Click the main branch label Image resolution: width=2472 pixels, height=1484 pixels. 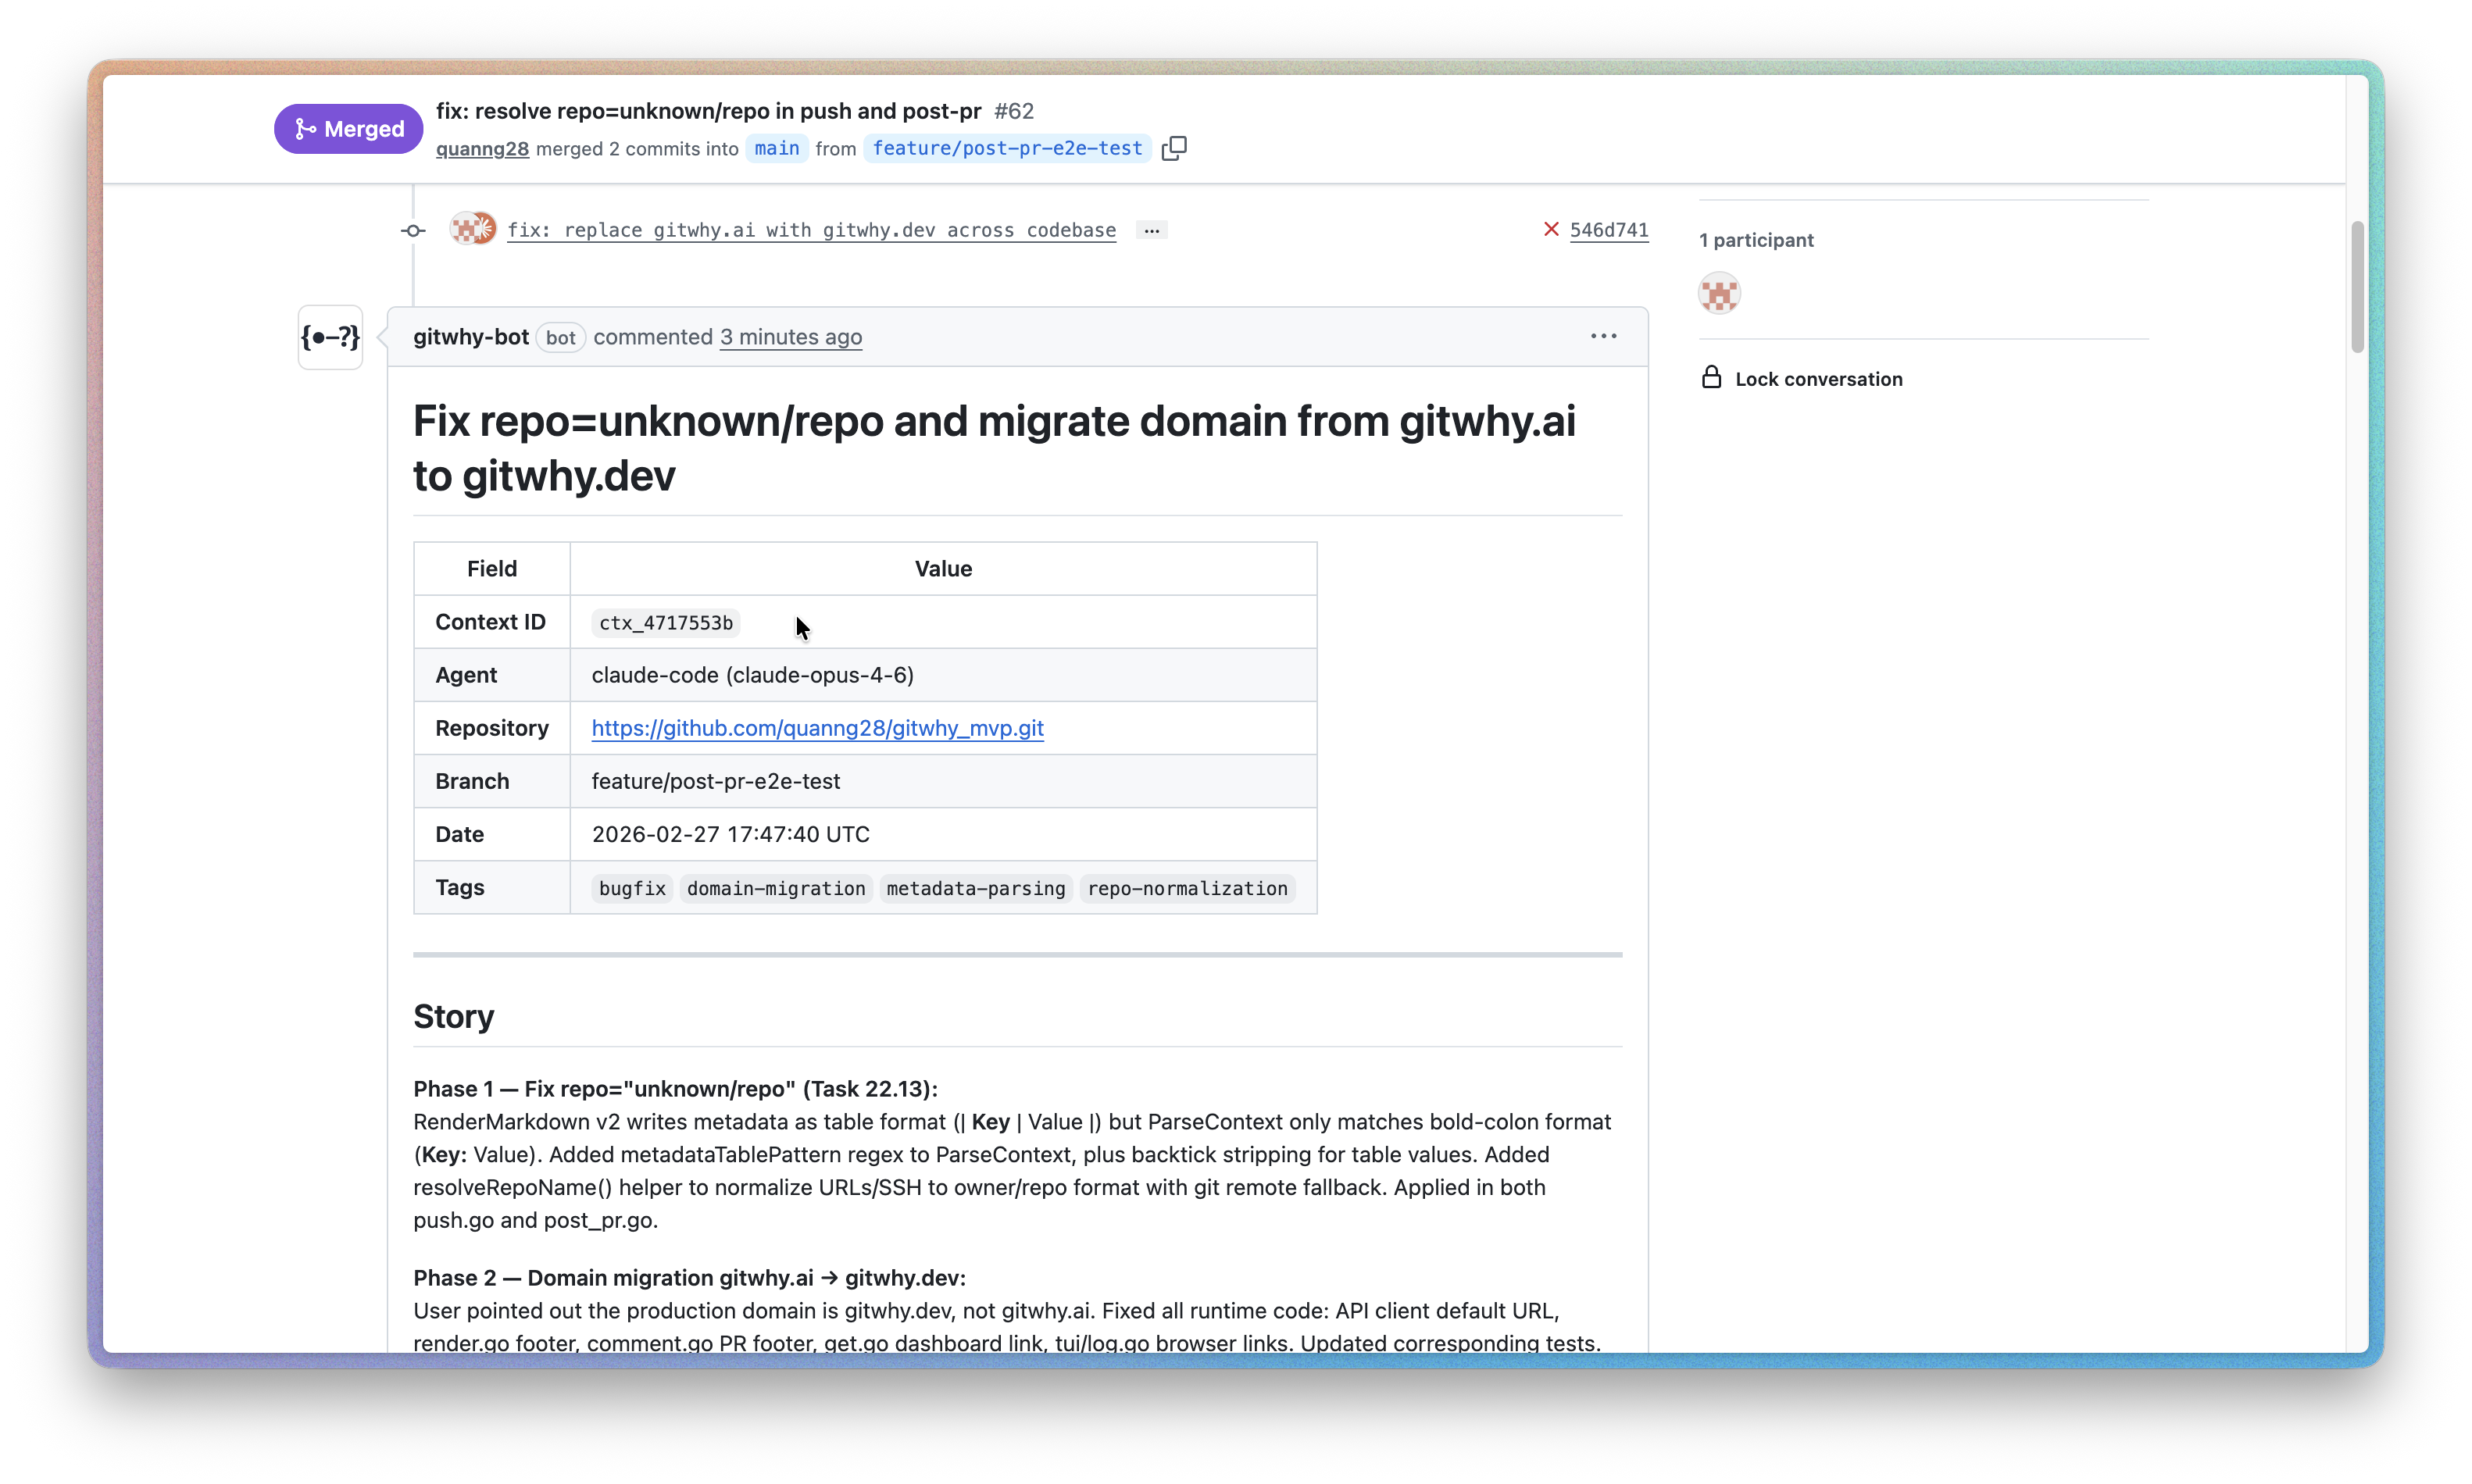[777, 148]
